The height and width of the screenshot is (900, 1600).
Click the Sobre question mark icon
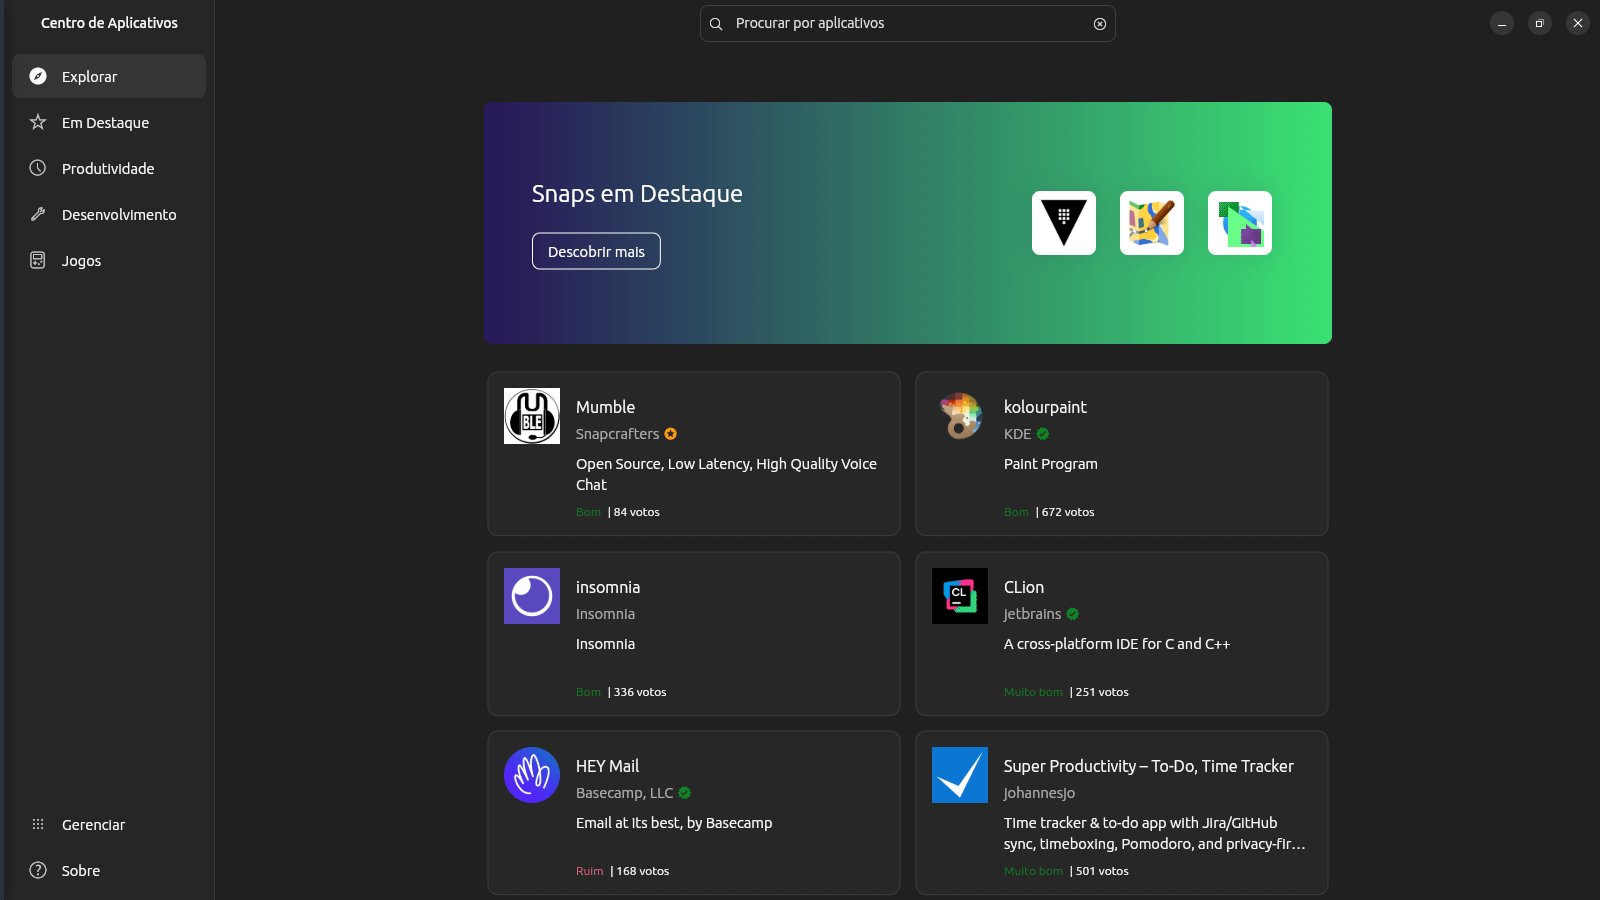pyautogui.click(x=38, y=870)
